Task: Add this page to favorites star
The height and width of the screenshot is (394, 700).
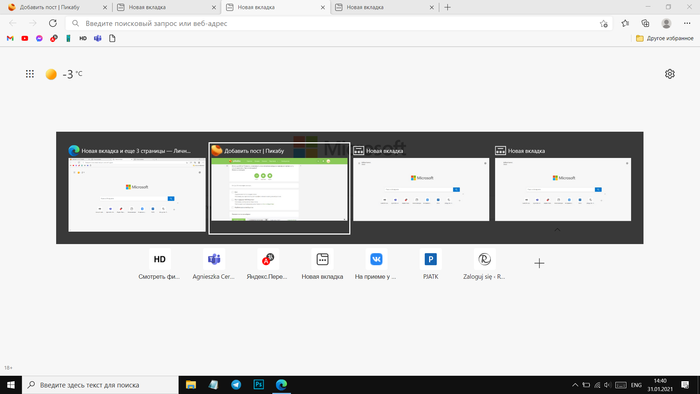Action: tap(604, 24)
